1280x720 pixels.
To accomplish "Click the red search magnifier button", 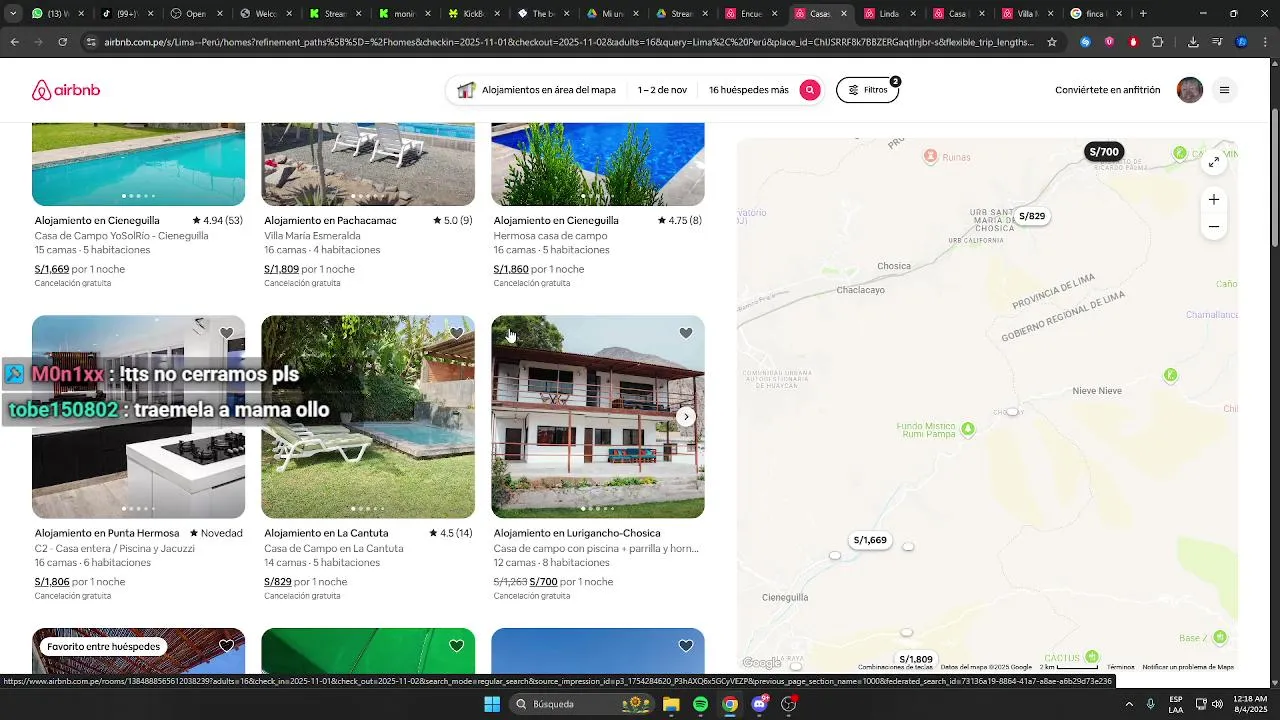I will pos(810,90).
